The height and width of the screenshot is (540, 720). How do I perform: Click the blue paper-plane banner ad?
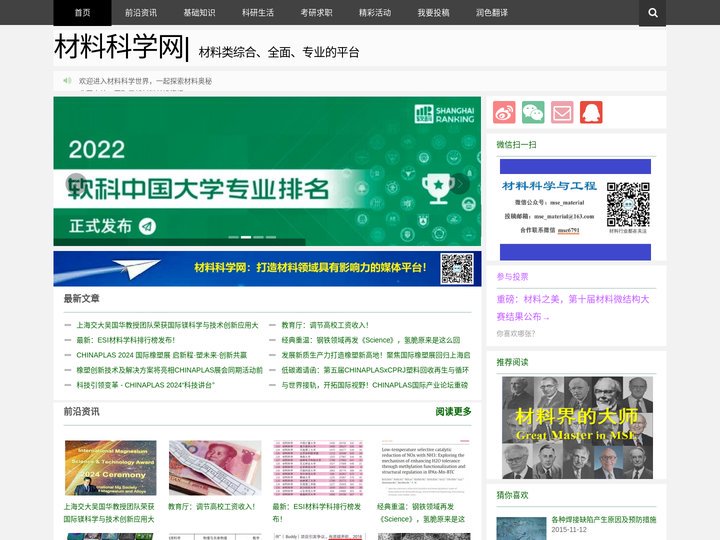click(x=267, y=269)
